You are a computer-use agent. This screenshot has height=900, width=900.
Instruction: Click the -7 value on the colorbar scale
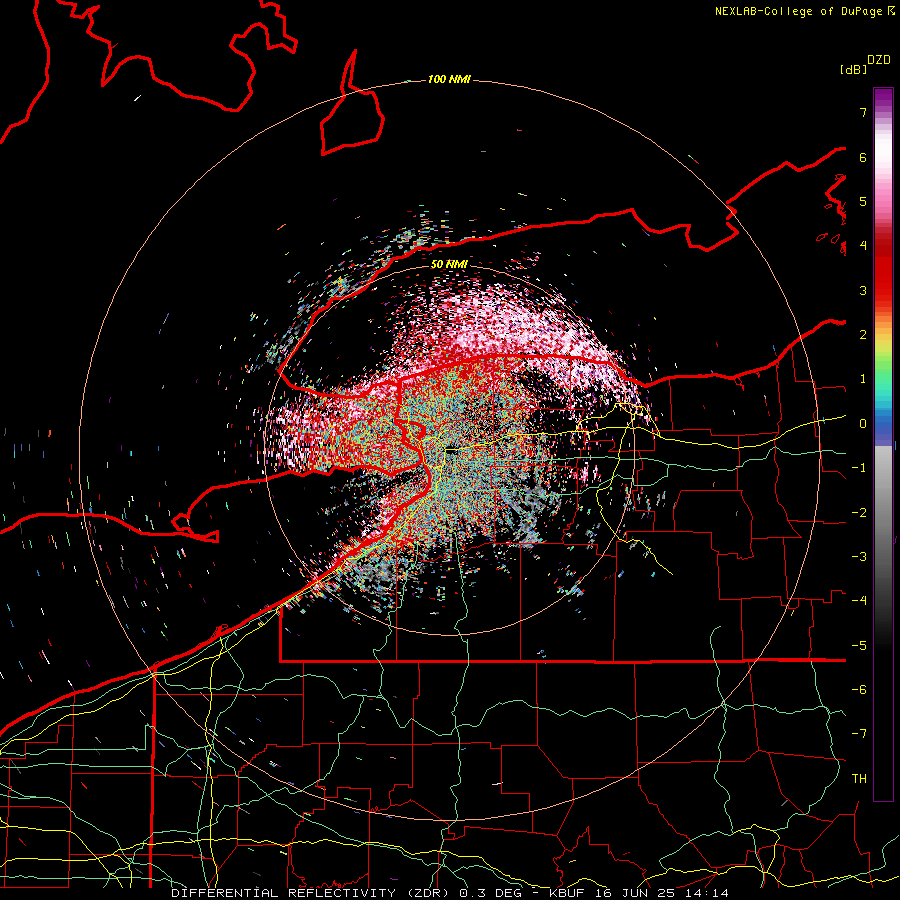[859, 734]
